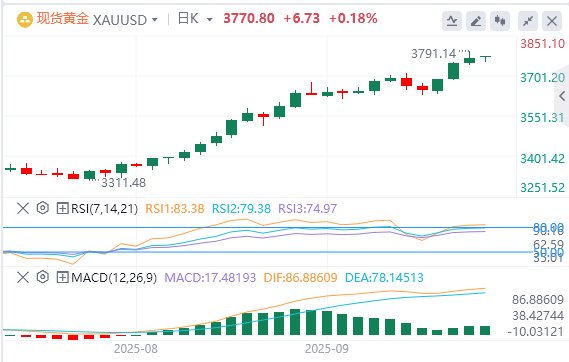Click the 现货黄金 instrument name
The width and height of the screenshot is (569, 362).
pyautogui.click(x=63, y=19)
